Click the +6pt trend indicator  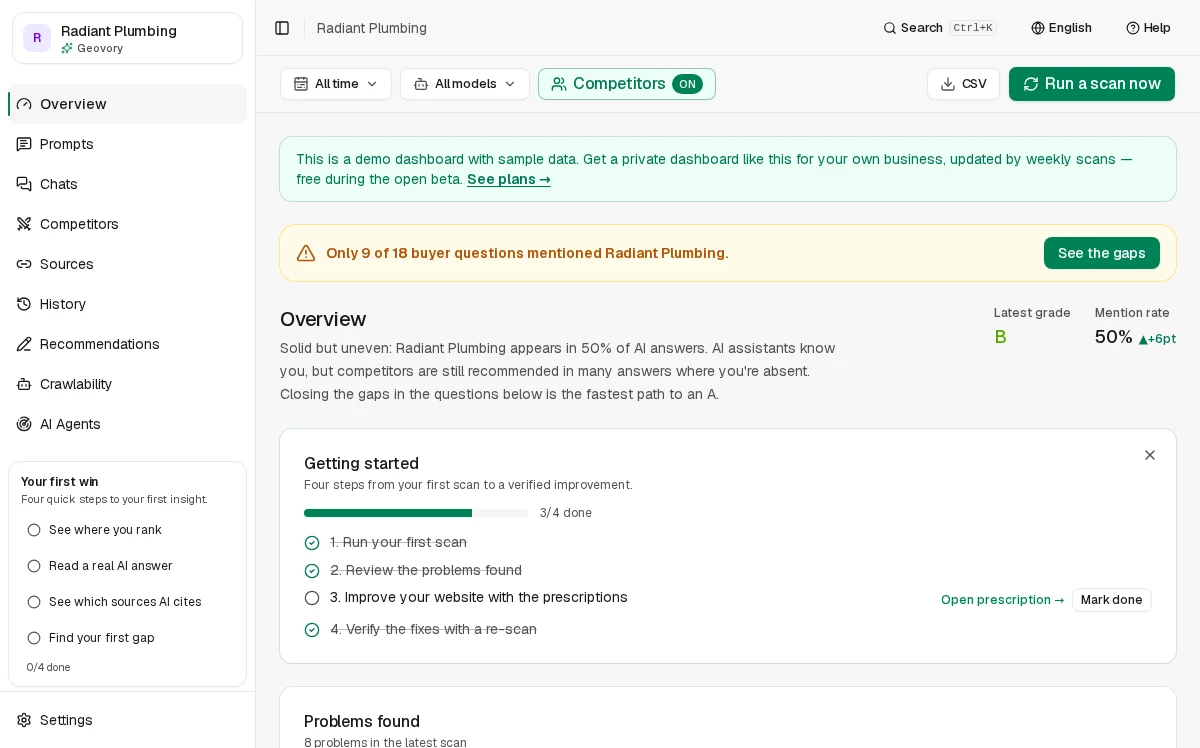(x=1157, y=339)
